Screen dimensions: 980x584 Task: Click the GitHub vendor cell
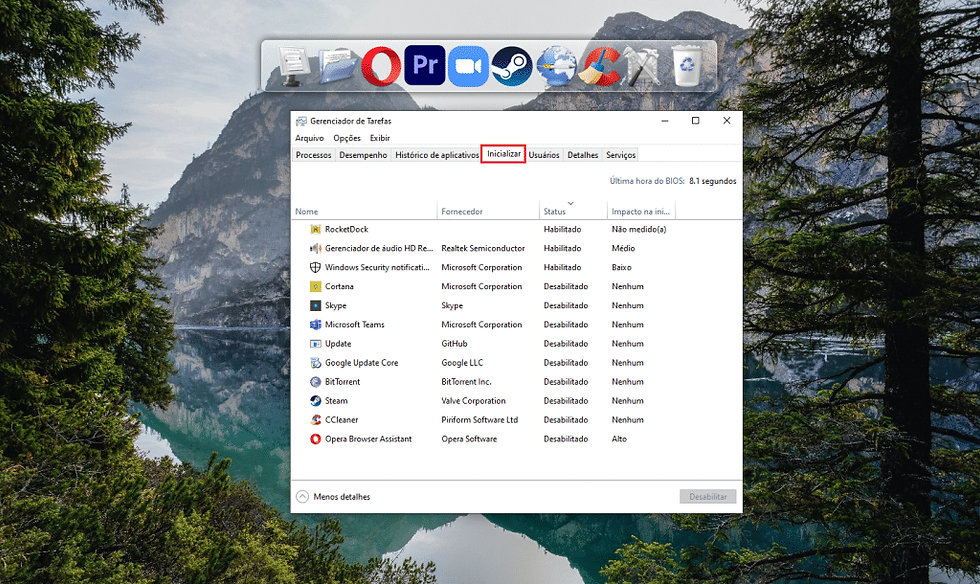[454, 344]
